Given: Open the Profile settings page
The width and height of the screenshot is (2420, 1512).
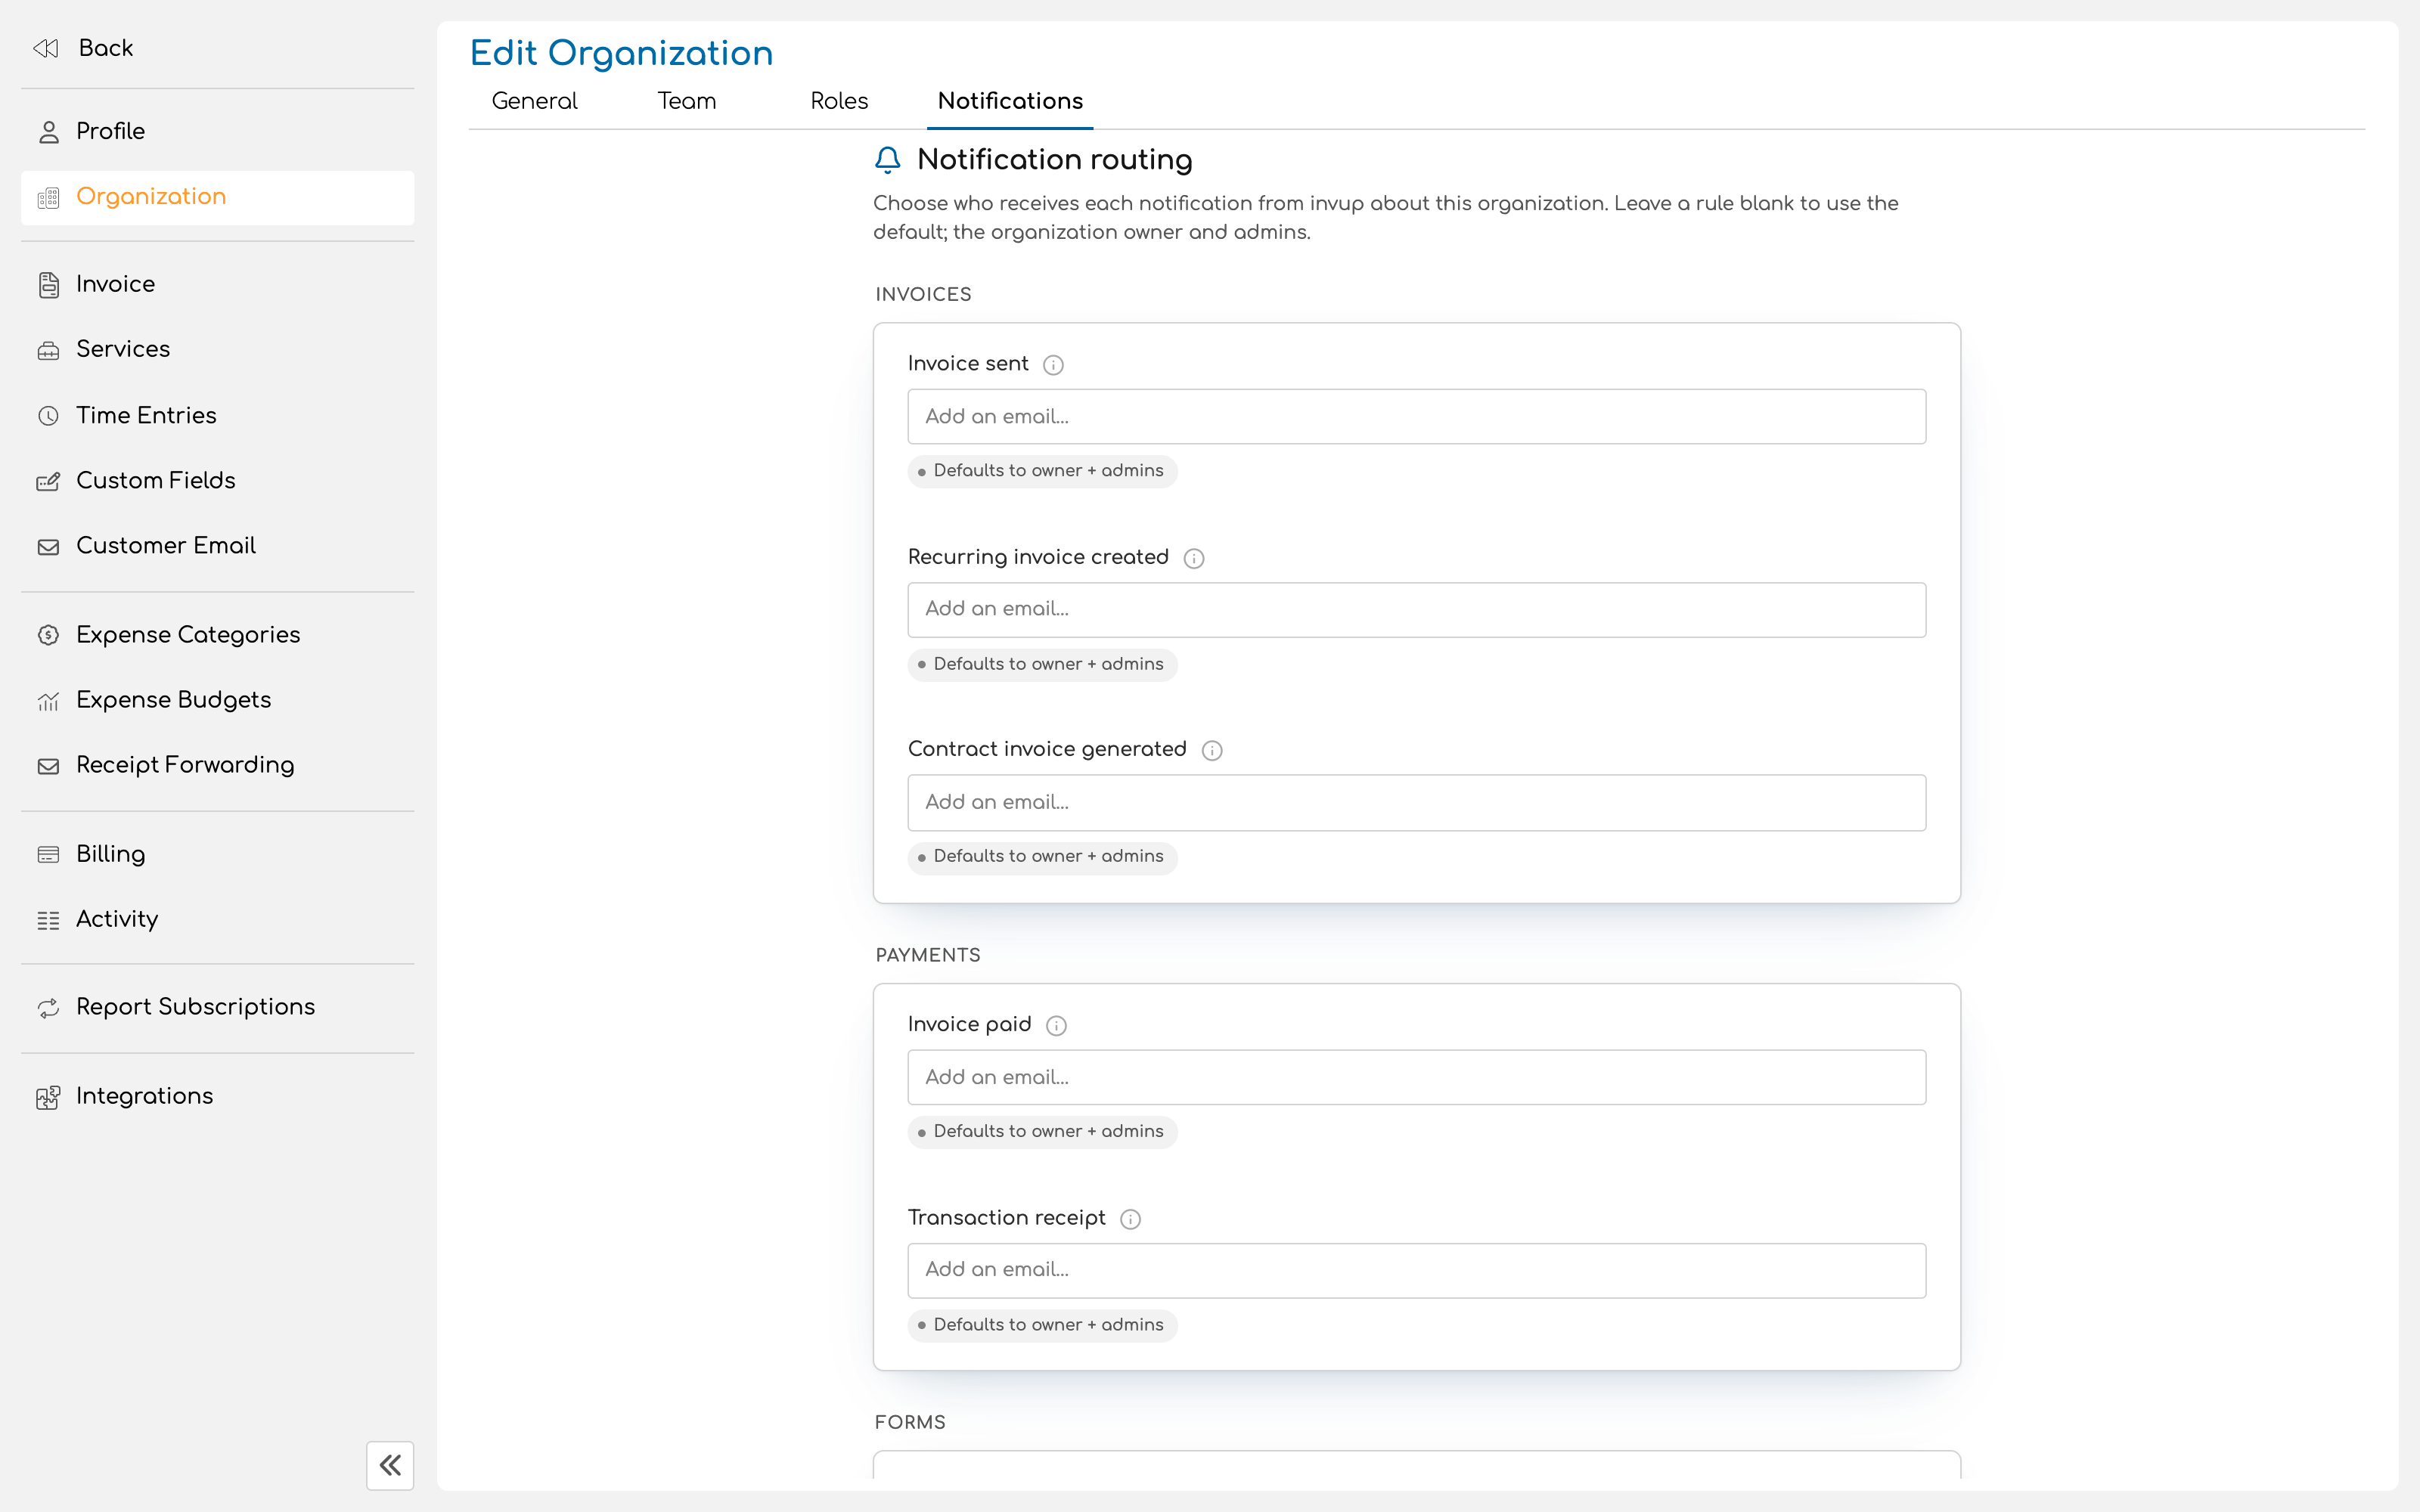Looking at the screenshot, I should pos(217,132).
